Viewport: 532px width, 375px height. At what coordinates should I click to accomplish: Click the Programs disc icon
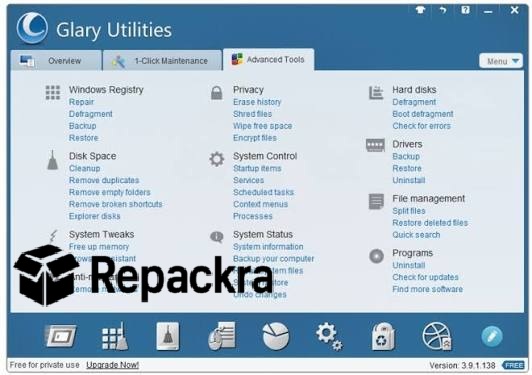tap(376, 256)
